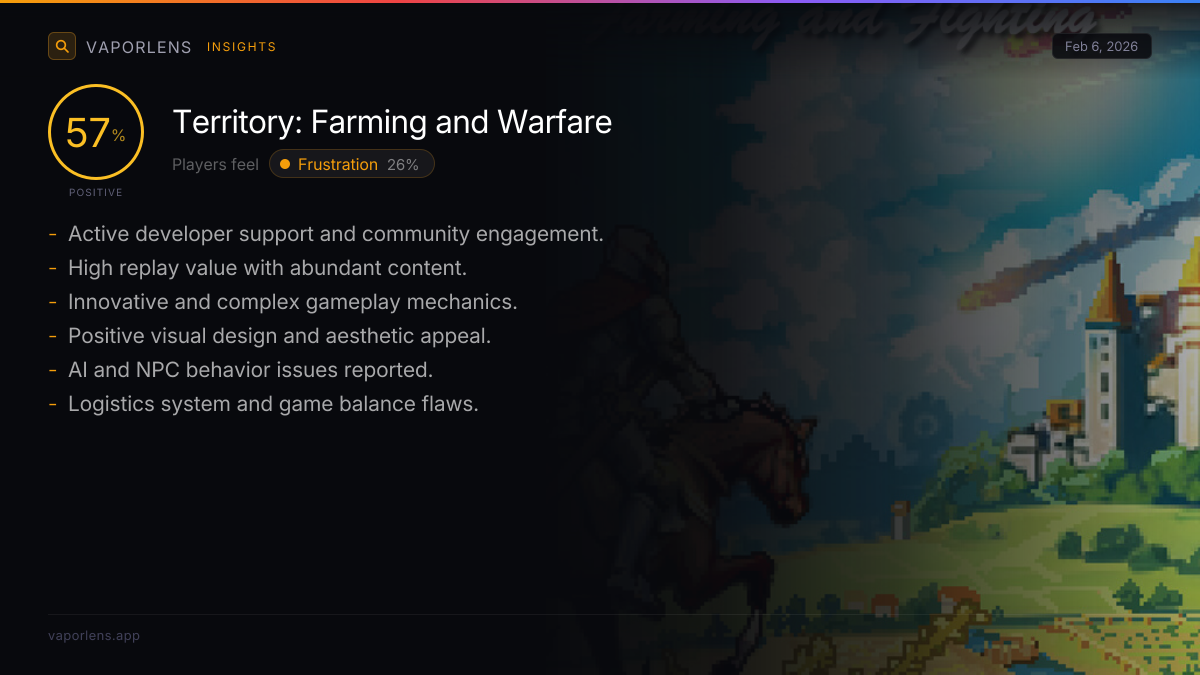Viewport: 1200px width, 675px height.
Task: Click the orange dot beside Frustration
Action: [285, 164]
